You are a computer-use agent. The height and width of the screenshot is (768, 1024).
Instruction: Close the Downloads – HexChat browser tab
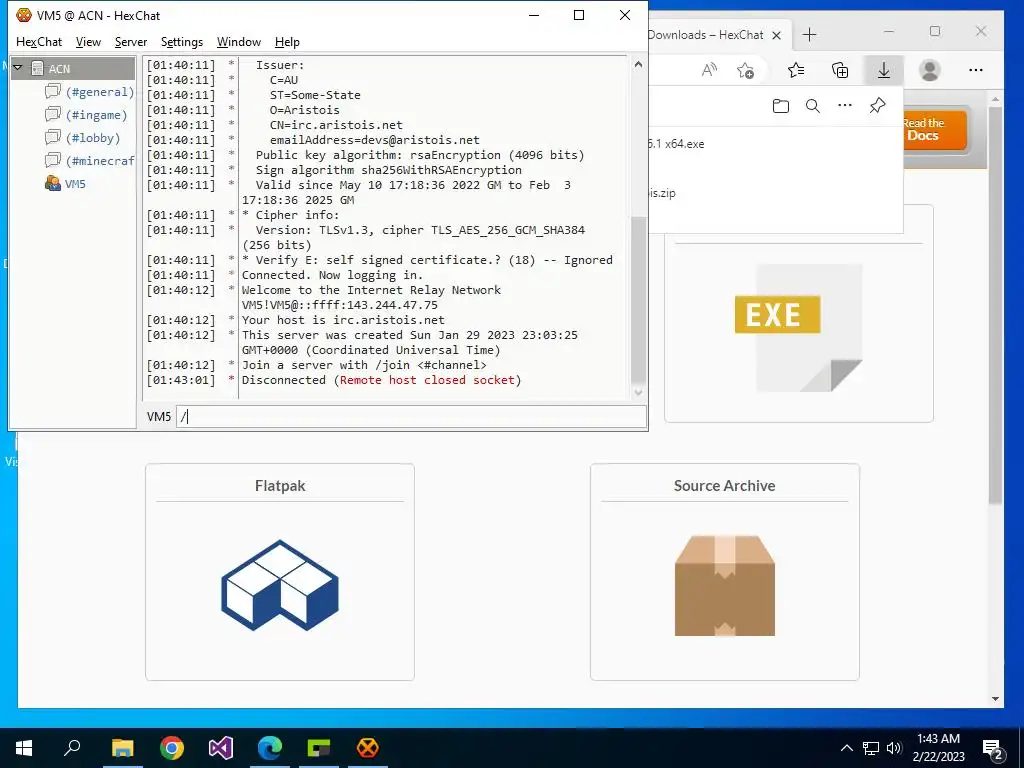(776, 35)
